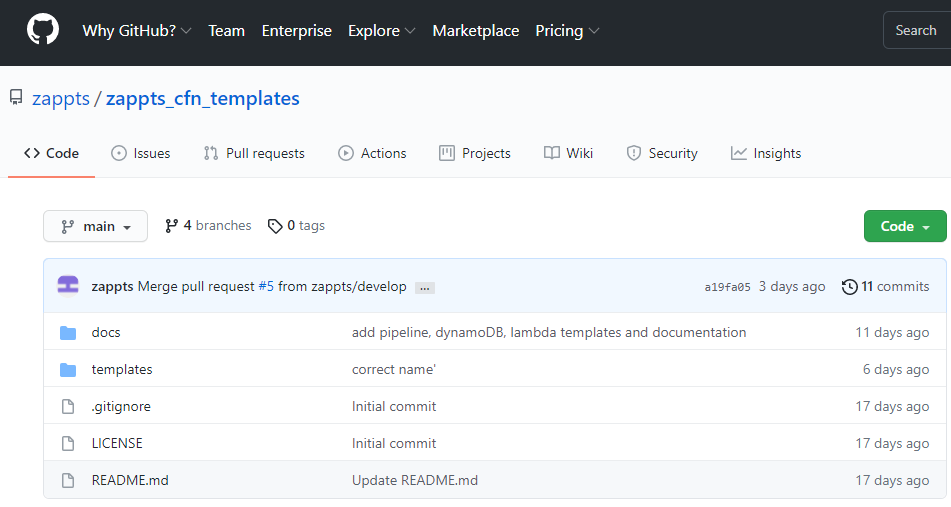The image size is (951, 507).
Task: Select the Code tab
Action: point(52,153)
